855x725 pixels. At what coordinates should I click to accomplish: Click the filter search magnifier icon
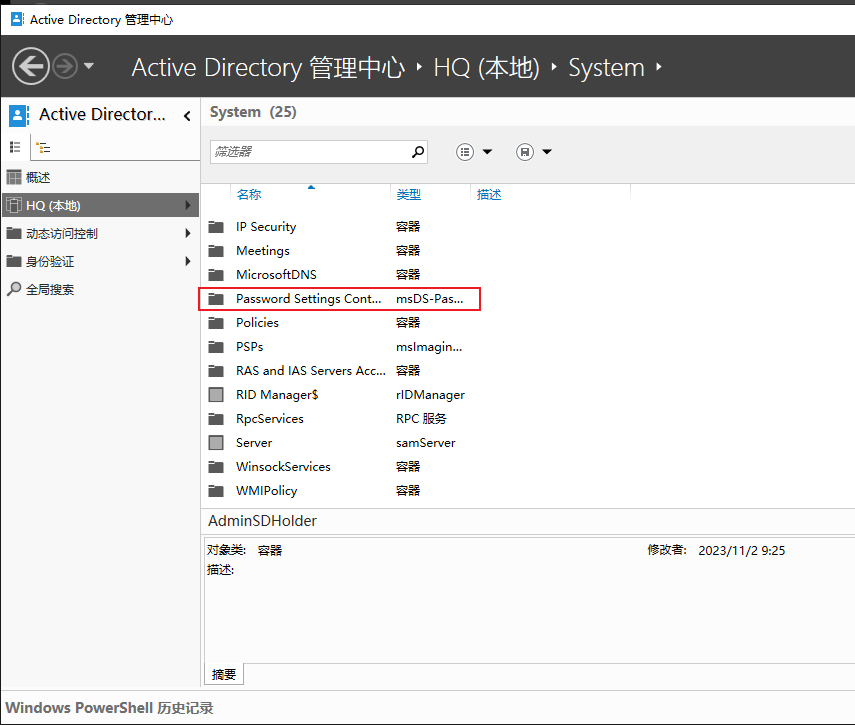(418, 152)
